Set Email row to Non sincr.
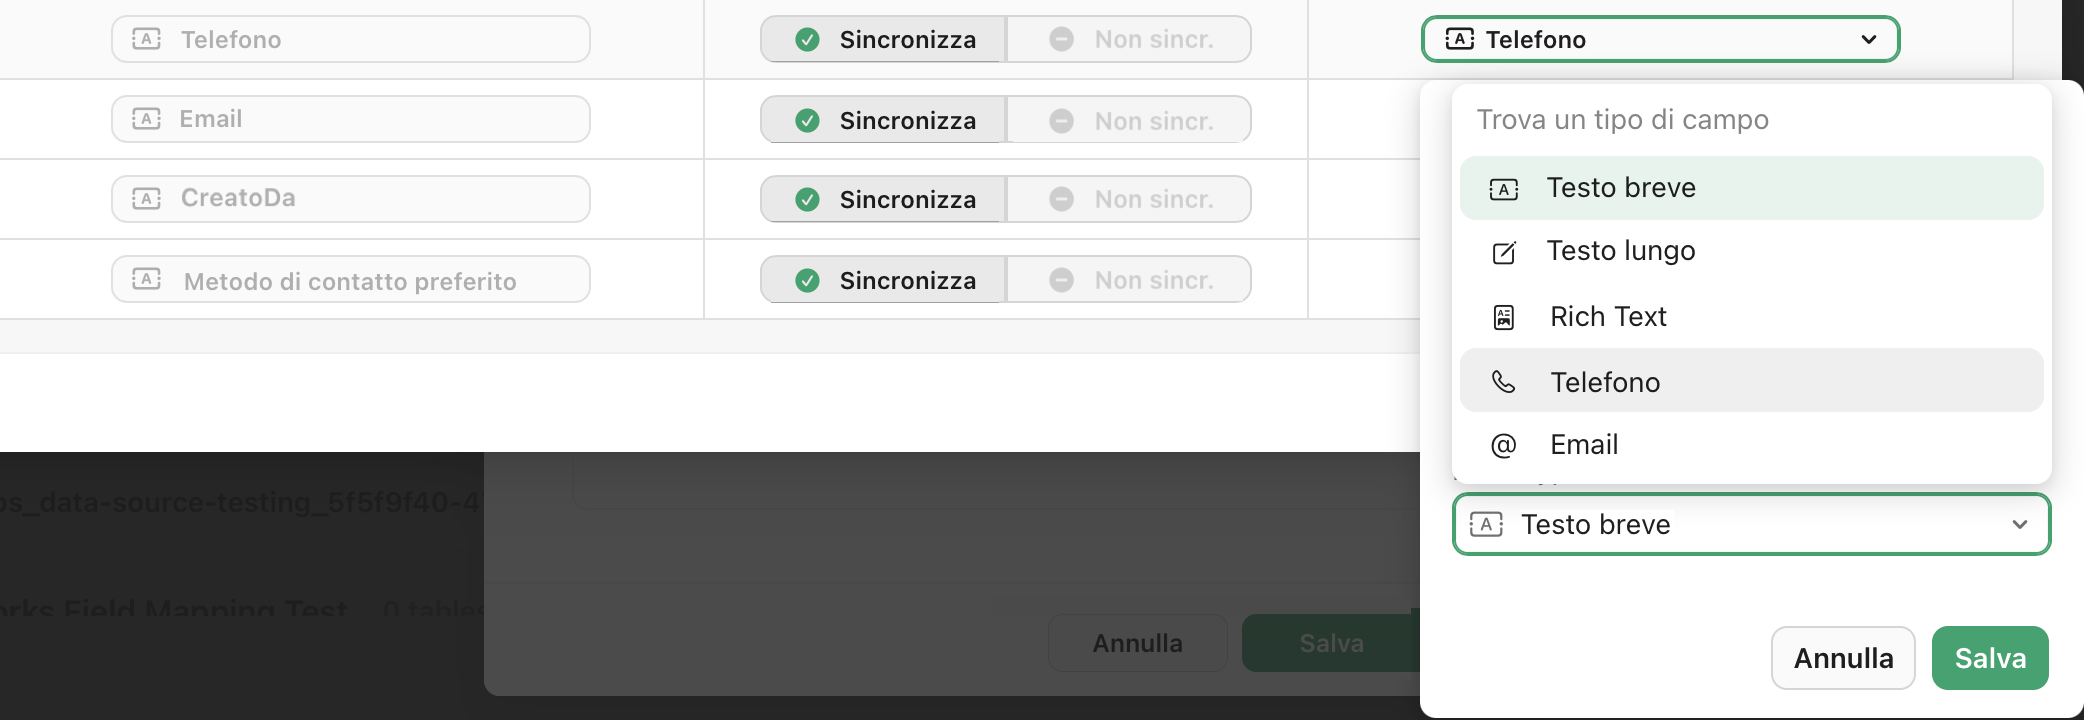 tap(1128, 119)
